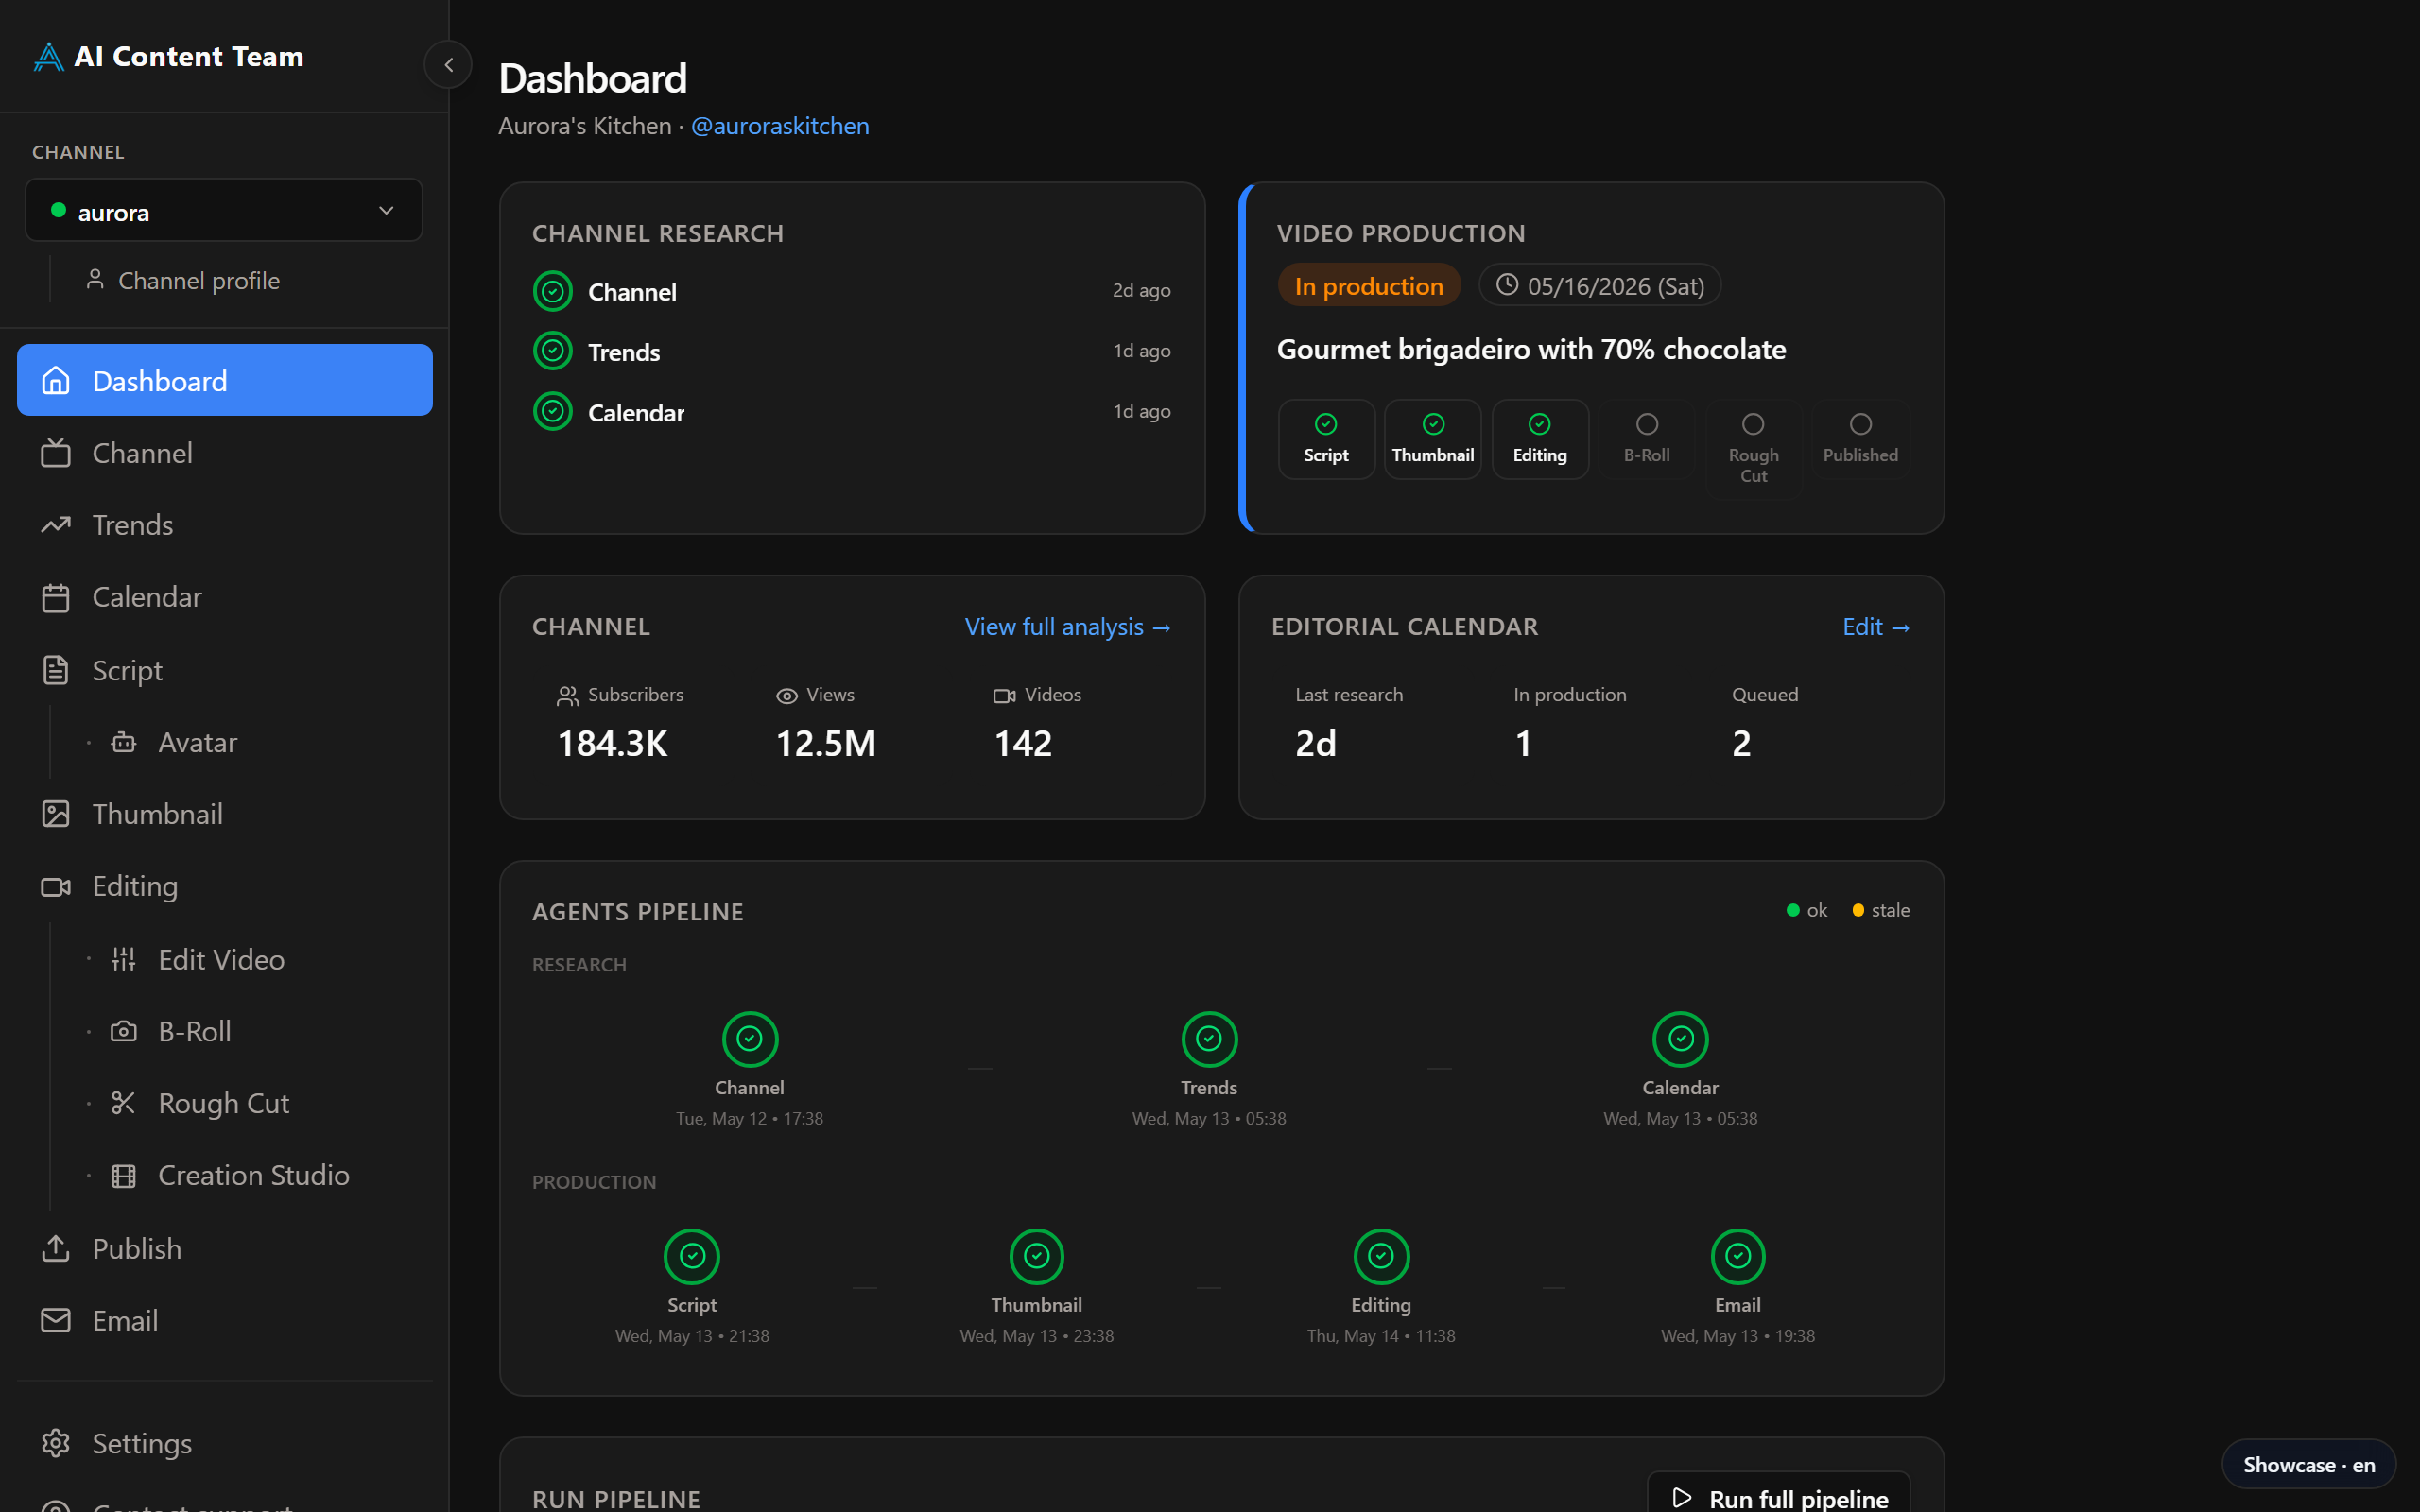Click Editing agent node in Production pipeline
The height and width of the screenshot is (1512, 2420).
[x=1381, y=1256]
